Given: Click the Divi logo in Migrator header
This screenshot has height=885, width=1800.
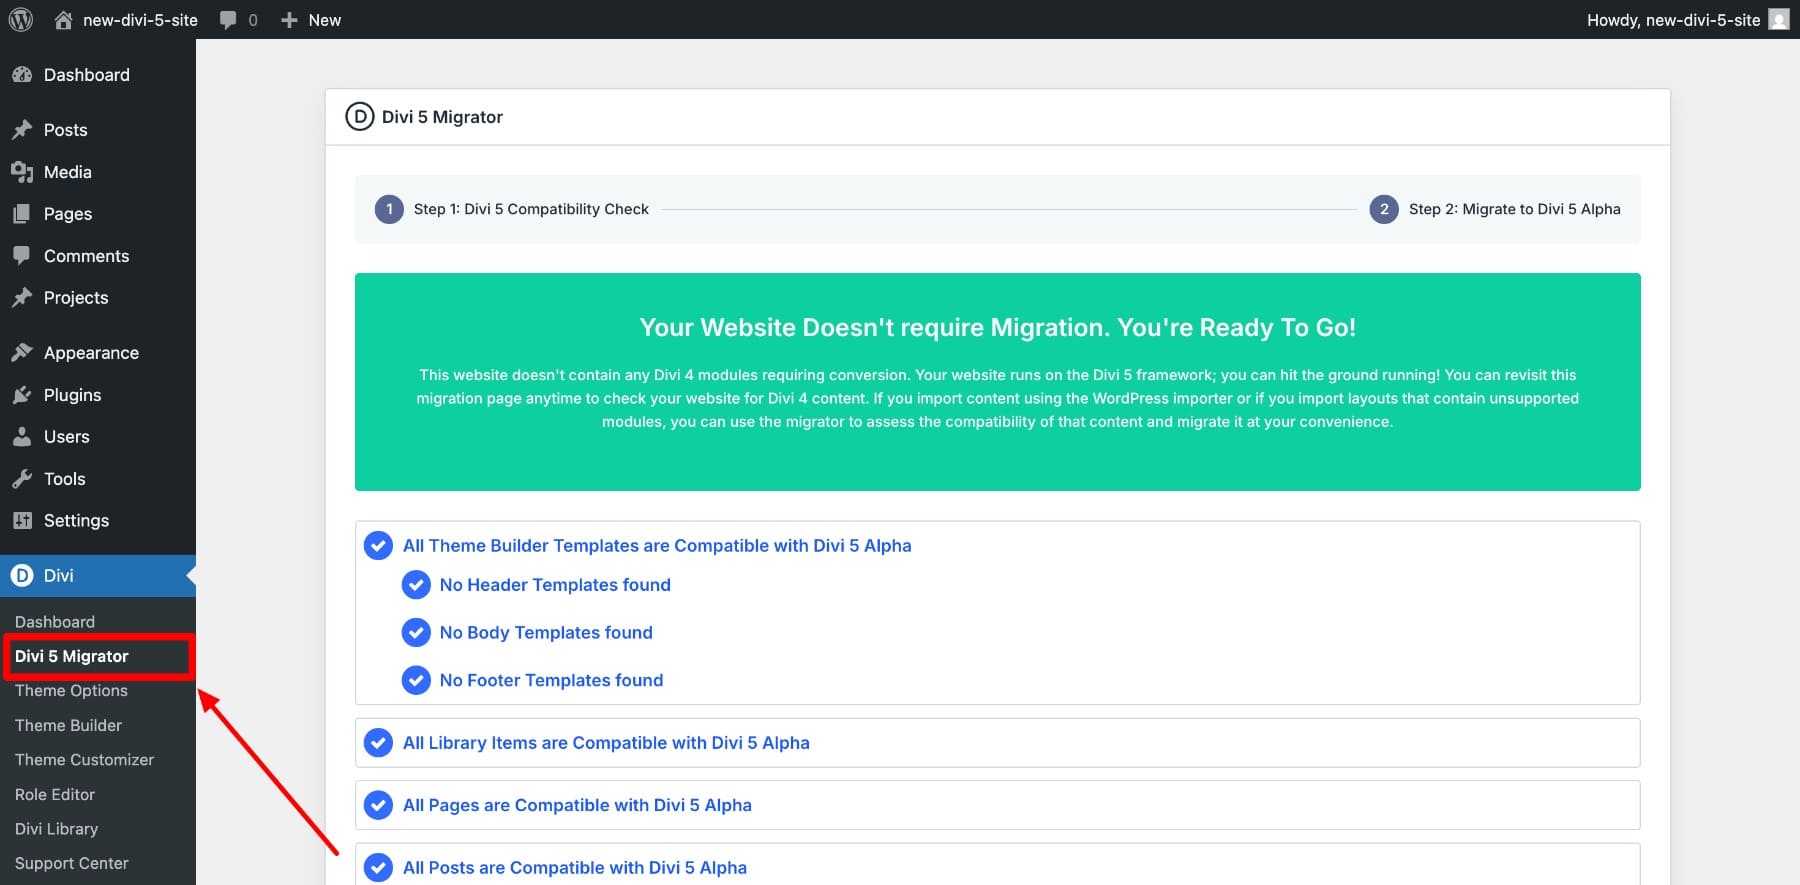Looking at the screenshot, I should 359,117.
